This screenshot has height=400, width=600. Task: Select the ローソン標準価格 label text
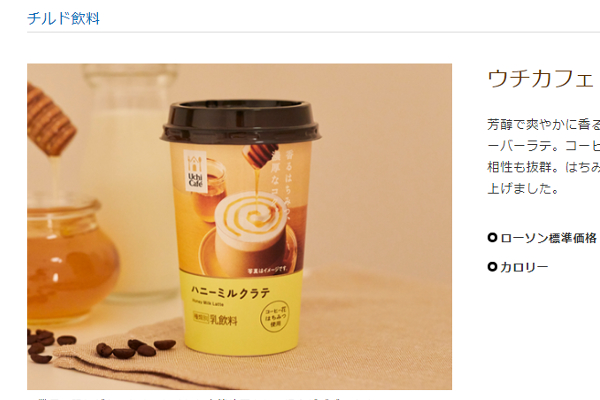pyautogui.click(x=548, y=238)
